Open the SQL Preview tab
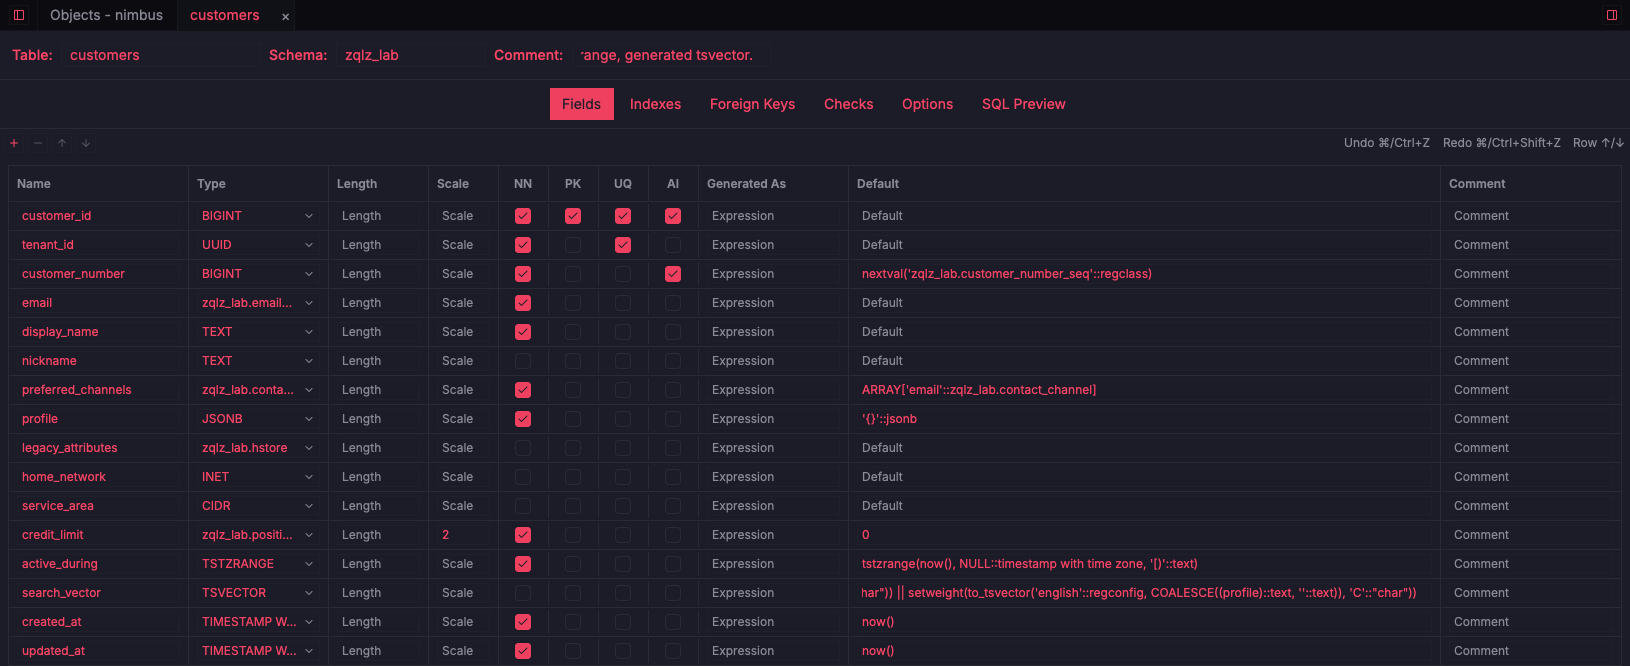The height and width of the screenshot is (666, 1630). pos(1024,104)
